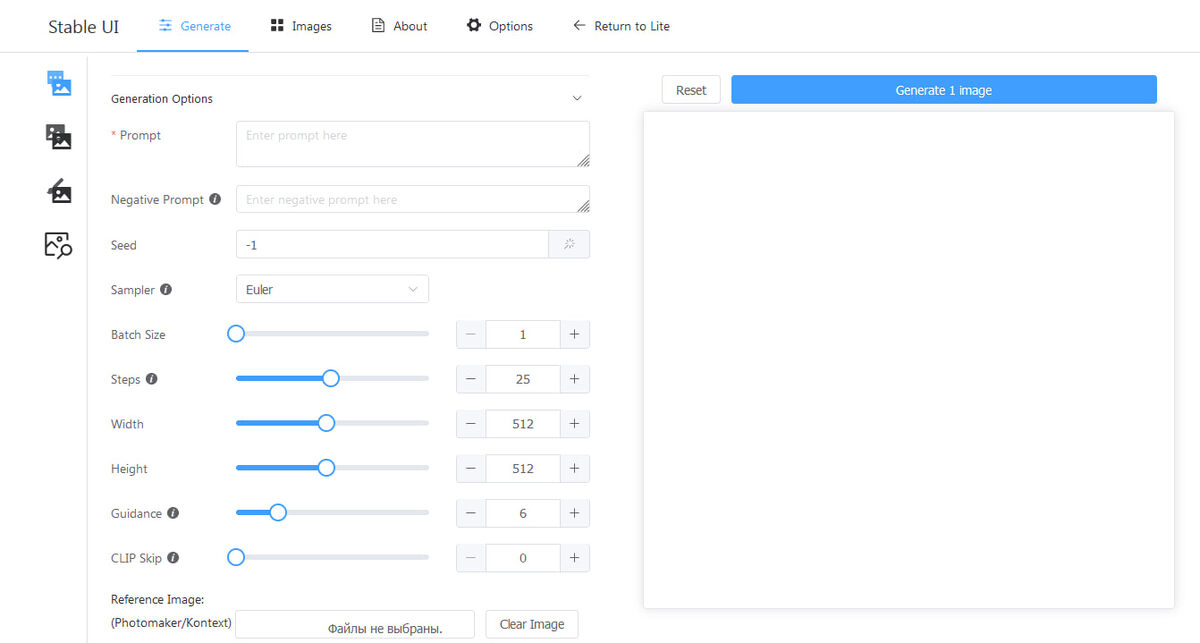Click the Steps value field showing 25
This screenshot has height=643, width=1200.
point(523,379)
